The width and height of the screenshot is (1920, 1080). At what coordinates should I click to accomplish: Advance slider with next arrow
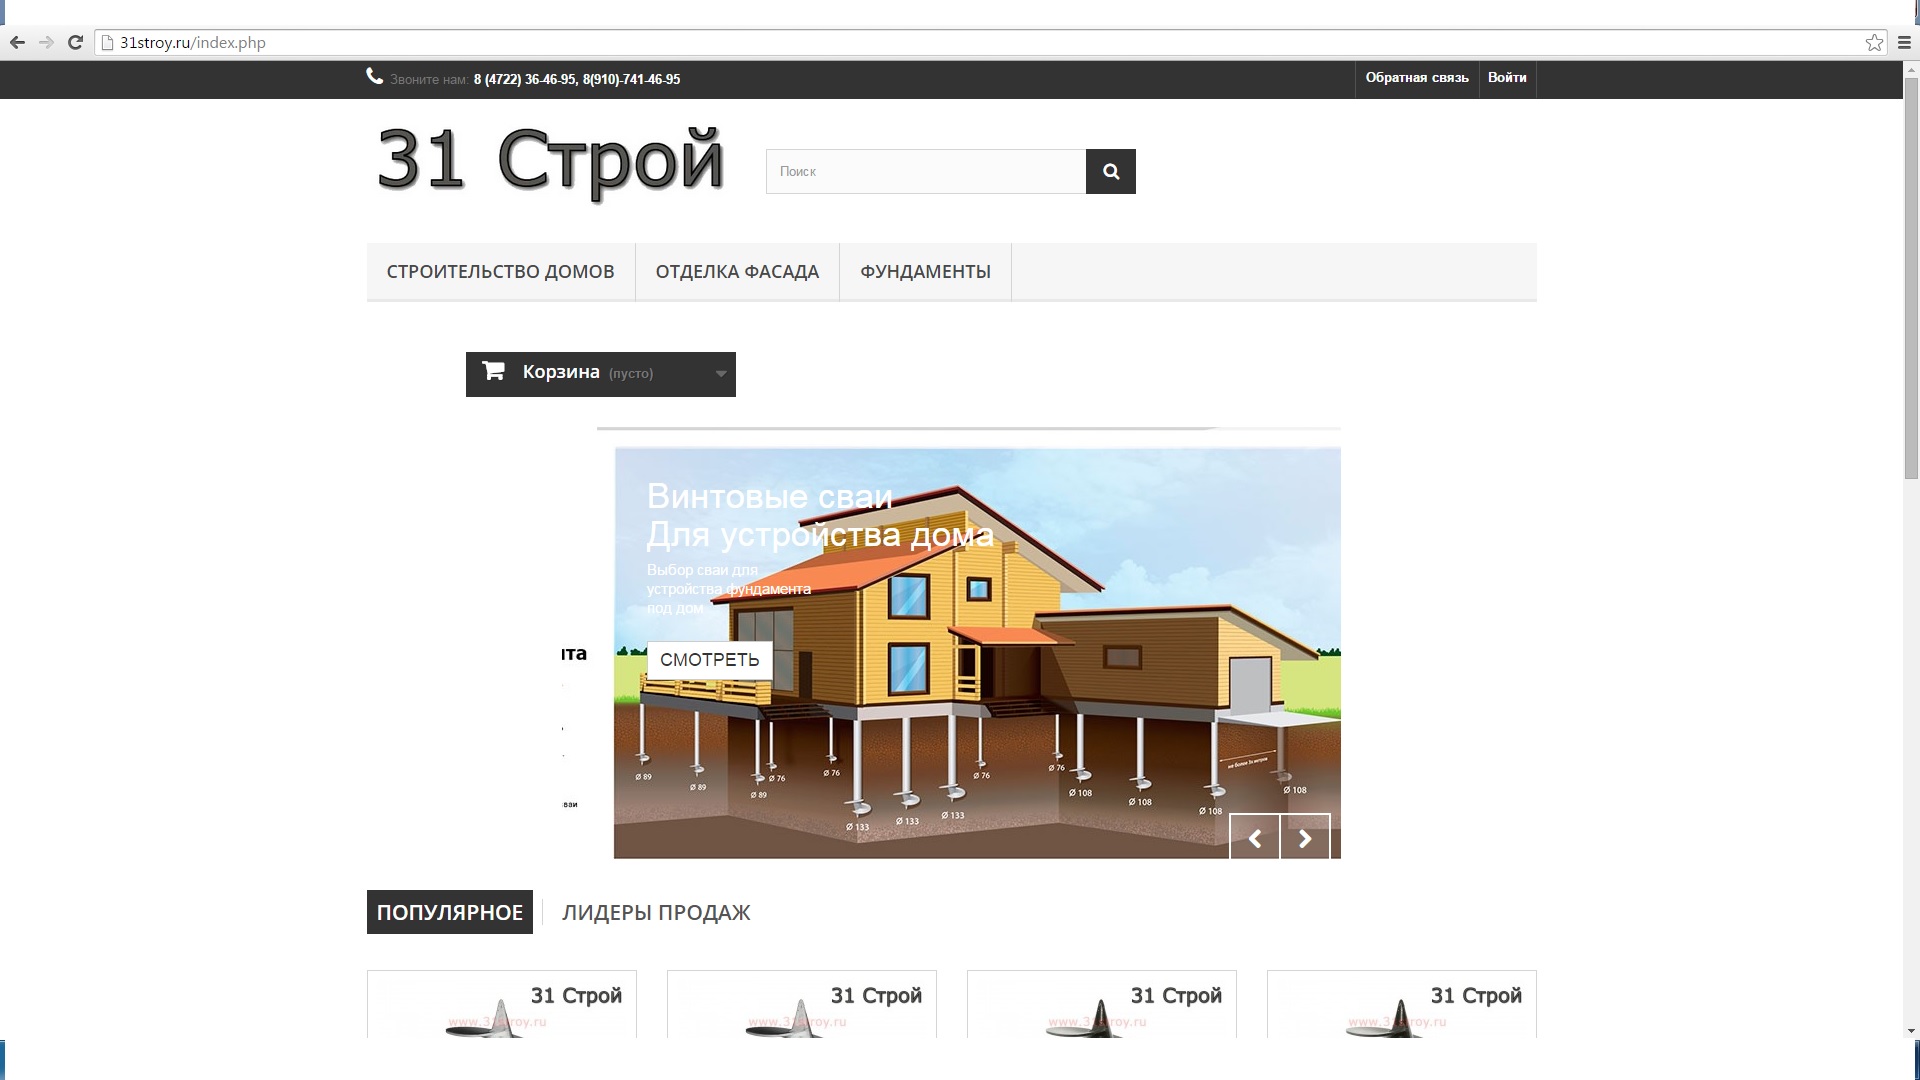(x=1305, y=838)
